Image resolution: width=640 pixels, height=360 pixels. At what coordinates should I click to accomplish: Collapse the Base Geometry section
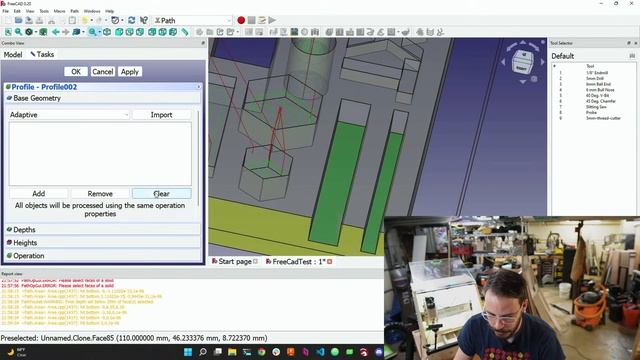pyautogui.click(x=103, y=98)
